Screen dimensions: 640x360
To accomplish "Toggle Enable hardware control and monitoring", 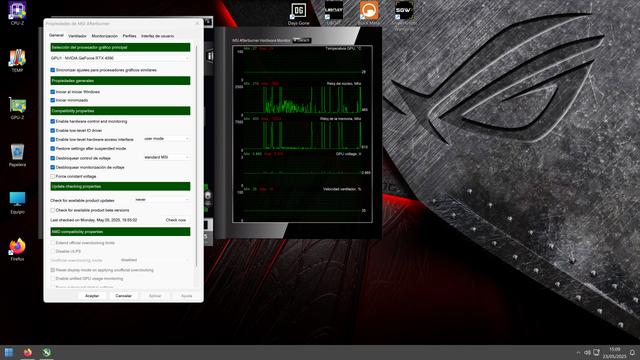I will coord(53,121).
